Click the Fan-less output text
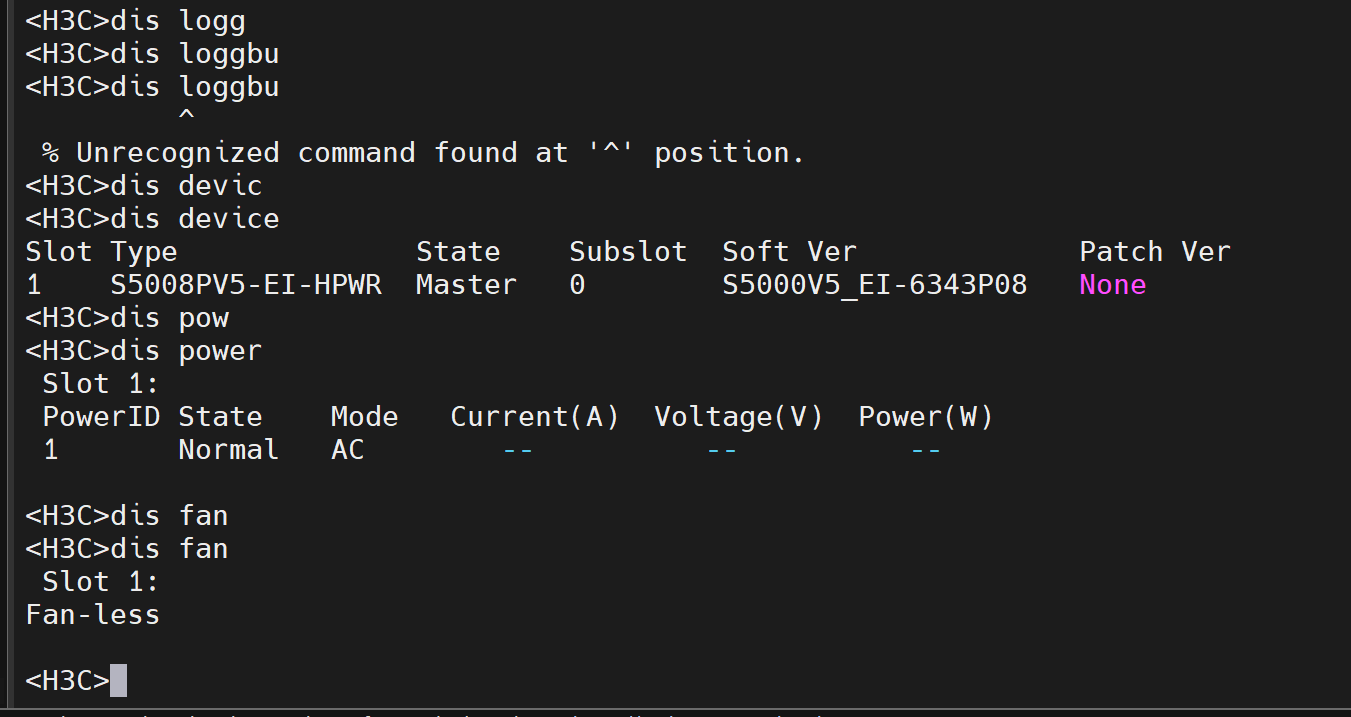 92,614
